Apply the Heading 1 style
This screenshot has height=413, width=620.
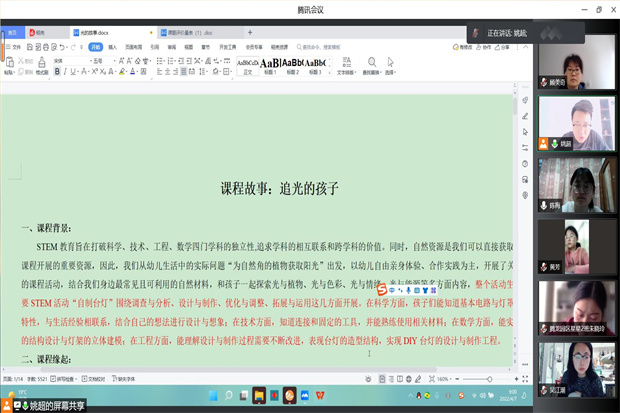pos(270,64)
